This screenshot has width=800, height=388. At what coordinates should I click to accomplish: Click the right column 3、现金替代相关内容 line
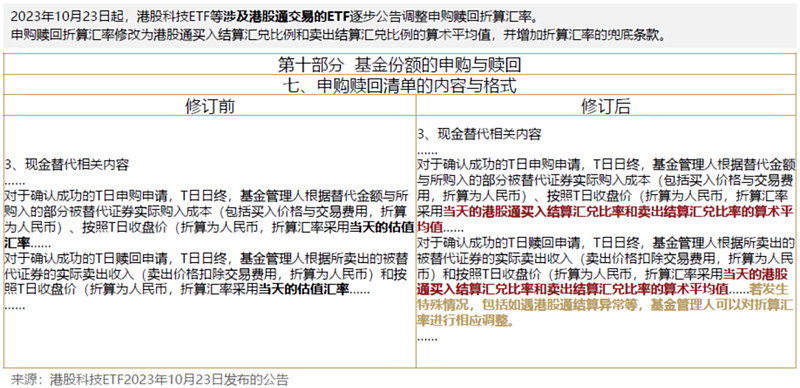click(x=479, y=135)
